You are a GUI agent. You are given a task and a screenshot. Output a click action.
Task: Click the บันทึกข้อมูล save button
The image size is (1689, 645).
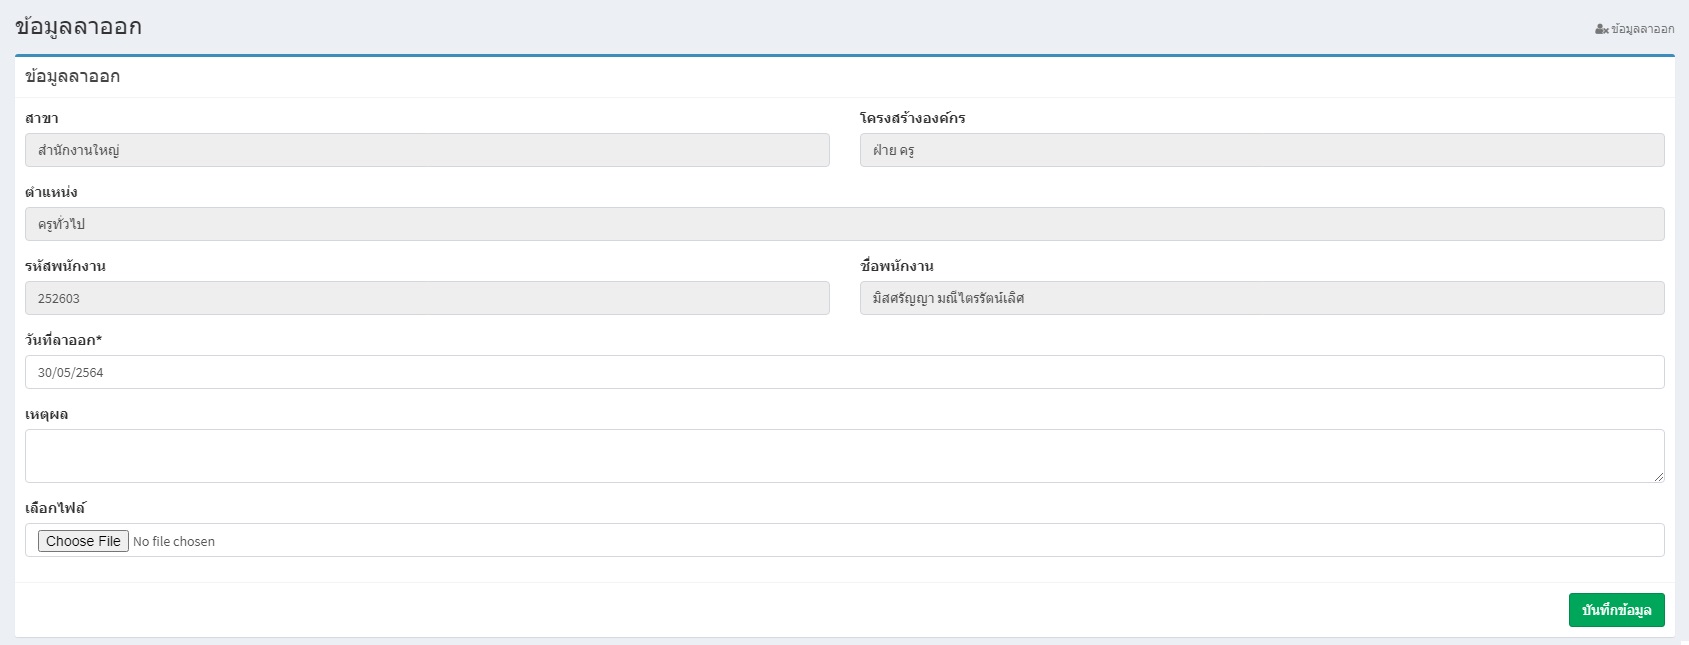pyautogui.click(x=1616, y=610)
